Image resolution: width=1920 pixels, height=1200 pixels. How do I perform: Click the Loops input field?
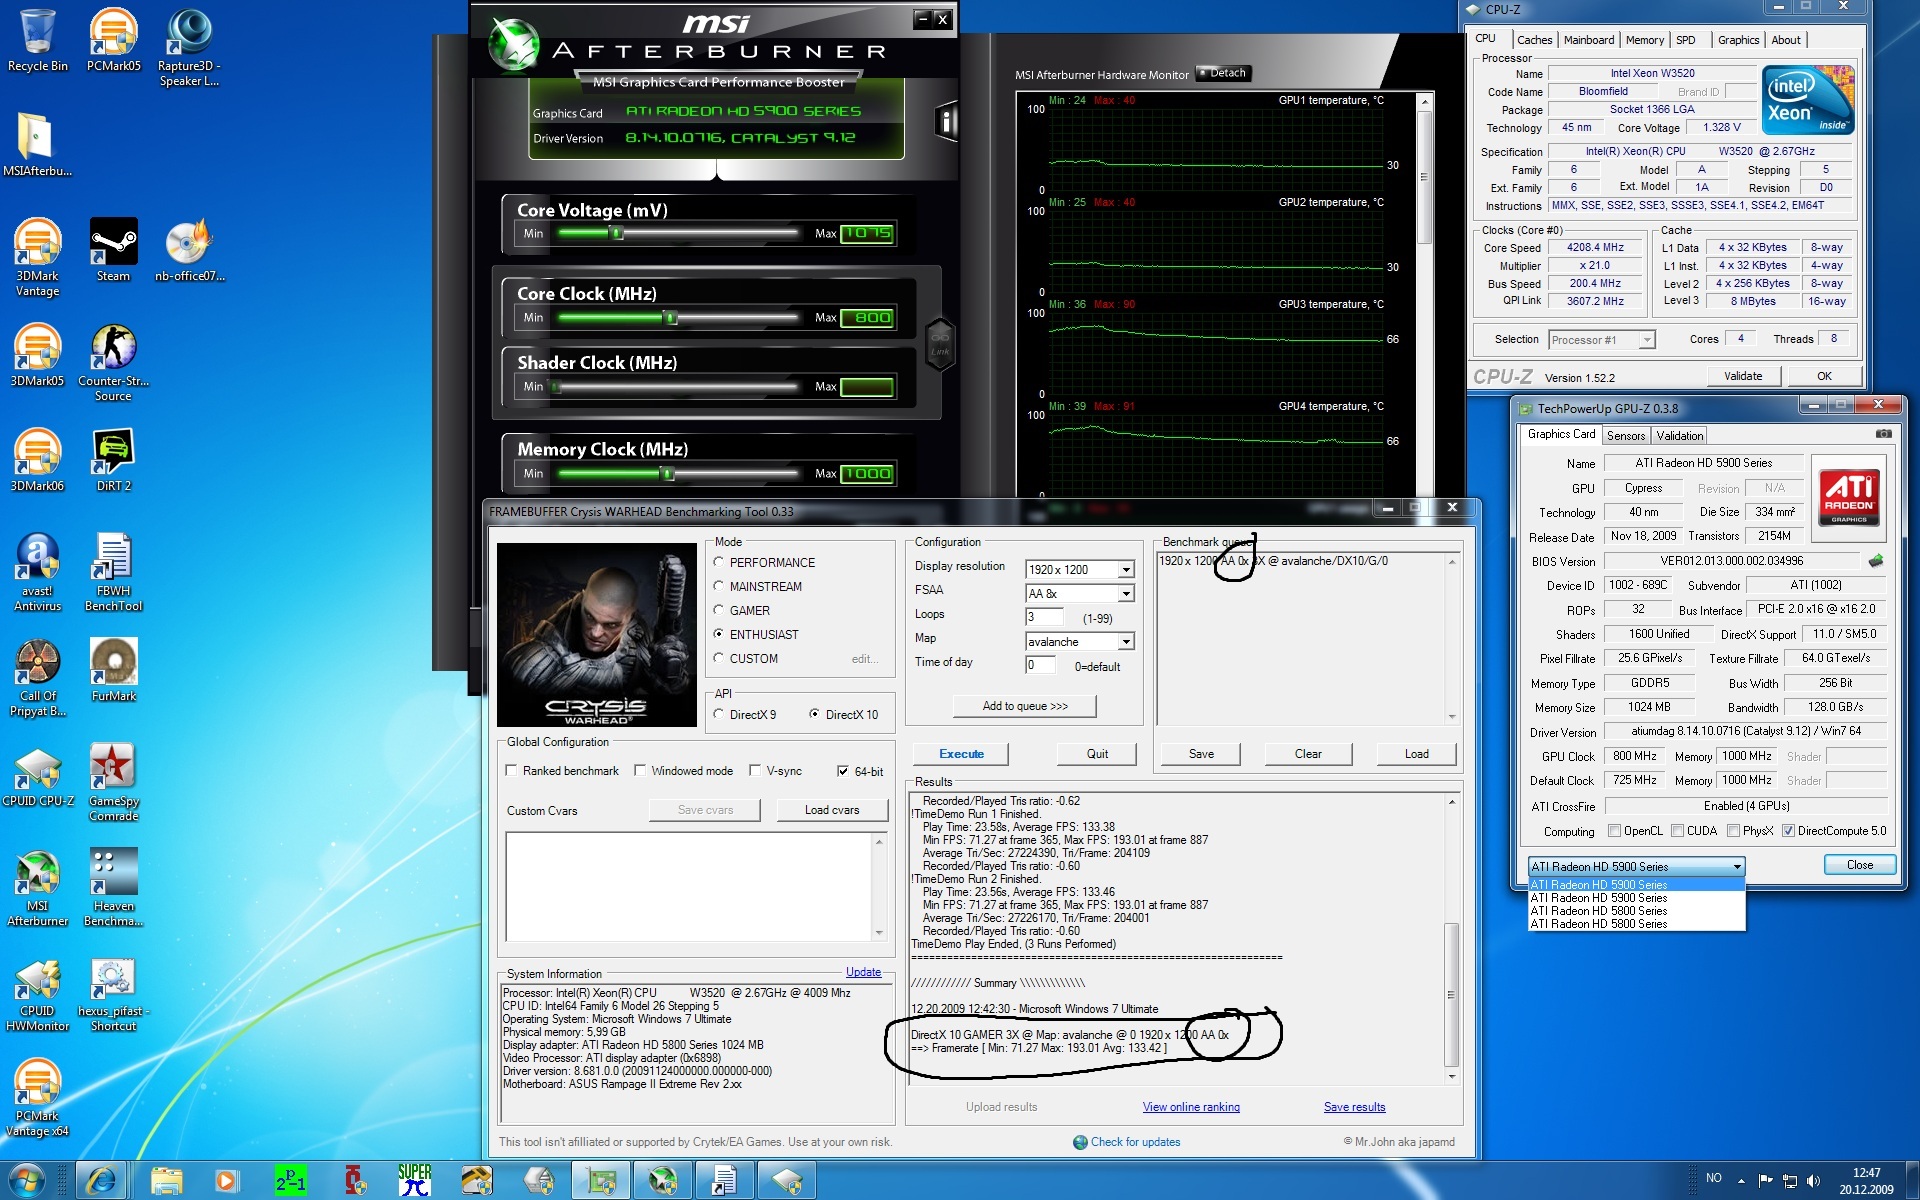point(1043,617)
